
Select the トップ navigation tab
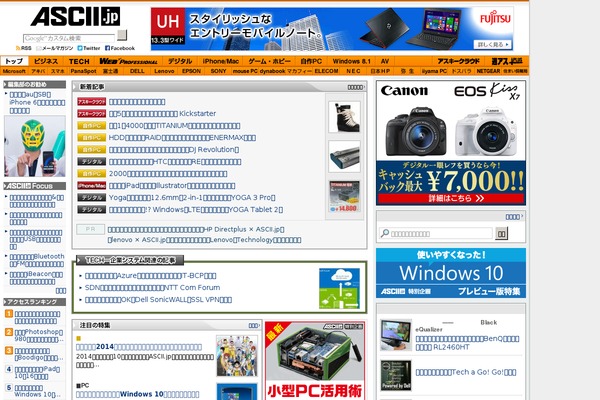pyautogui.click(x=15, y=61)
